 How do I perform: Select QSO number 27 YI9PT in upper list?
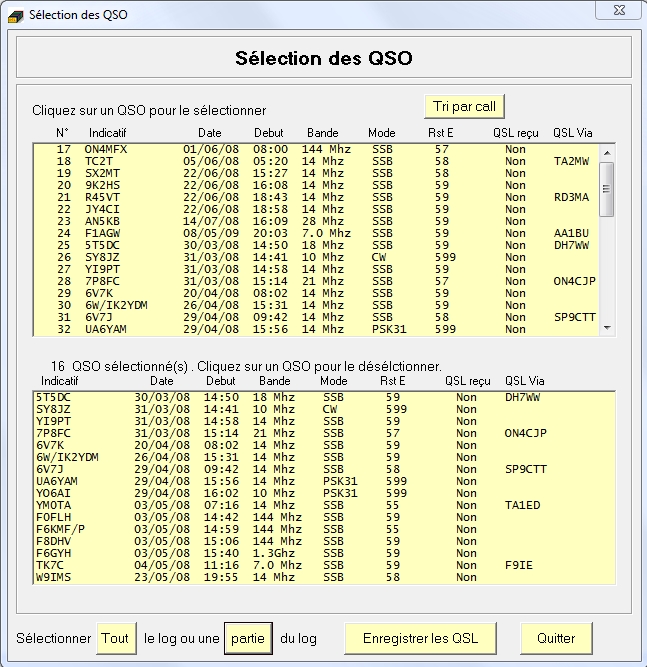(316, 269)
